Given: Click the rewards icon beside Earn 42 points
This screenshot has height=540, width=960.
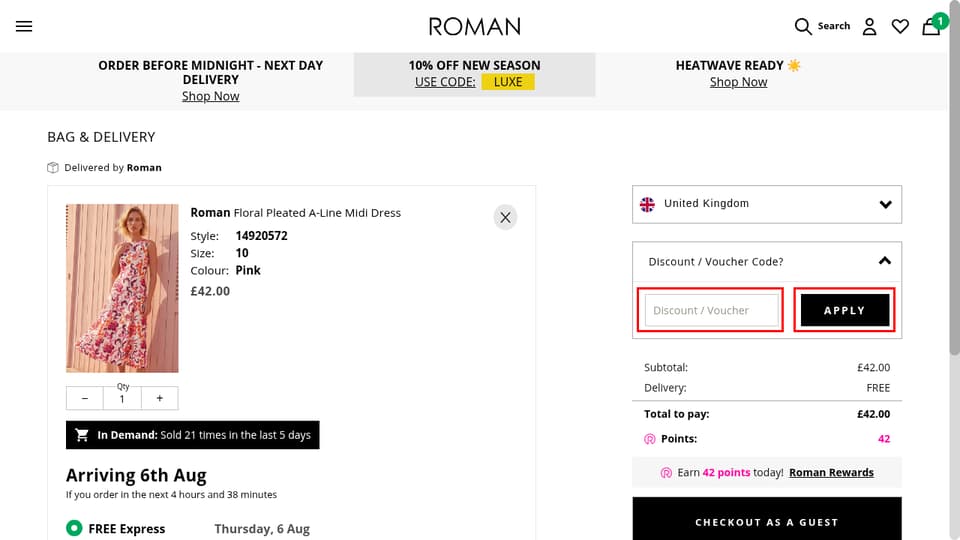Looking at the screenshot, I should pos(666,473).
